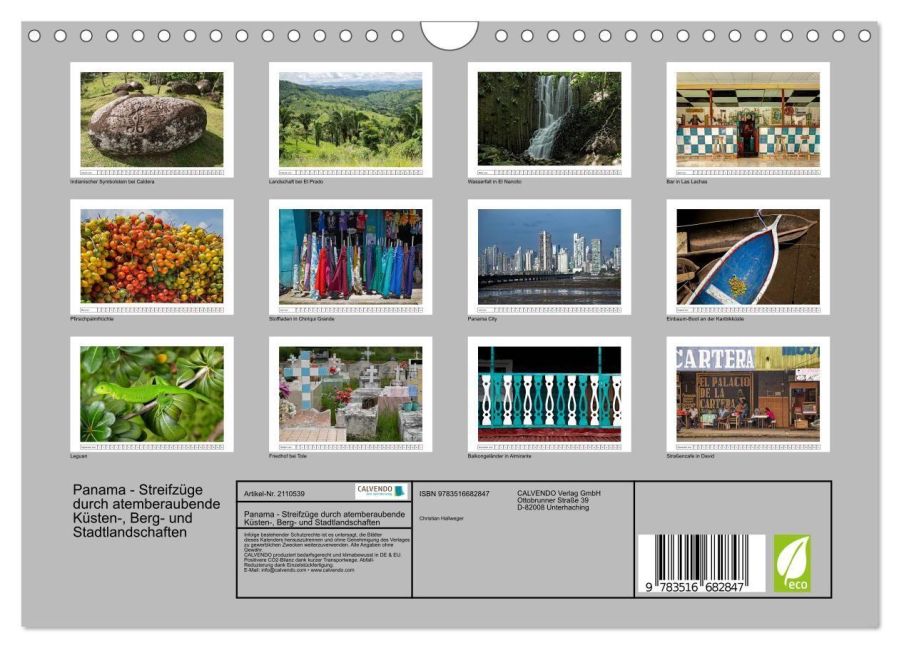This screenshot has height=648, width=899.
Task: Click 'CALVENDO Verlag GmbH' publisher name
Action: pos(559,493)
